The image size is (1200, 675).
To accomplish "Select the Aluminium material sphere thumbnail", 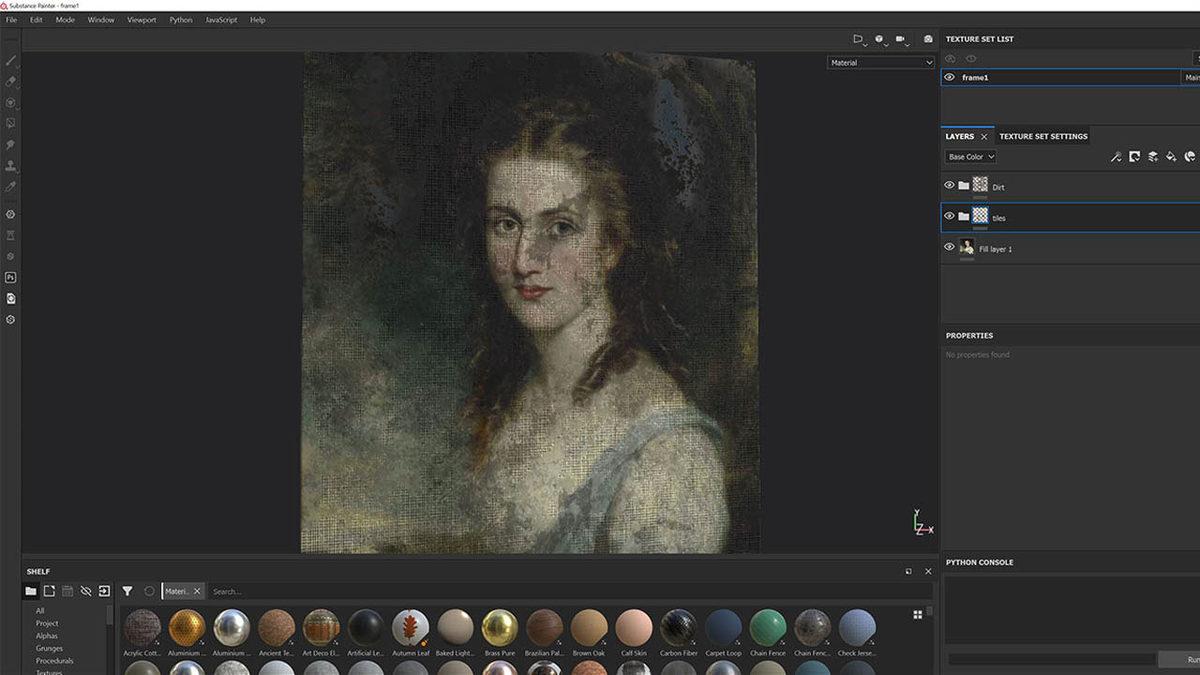I will click(187, 628).
